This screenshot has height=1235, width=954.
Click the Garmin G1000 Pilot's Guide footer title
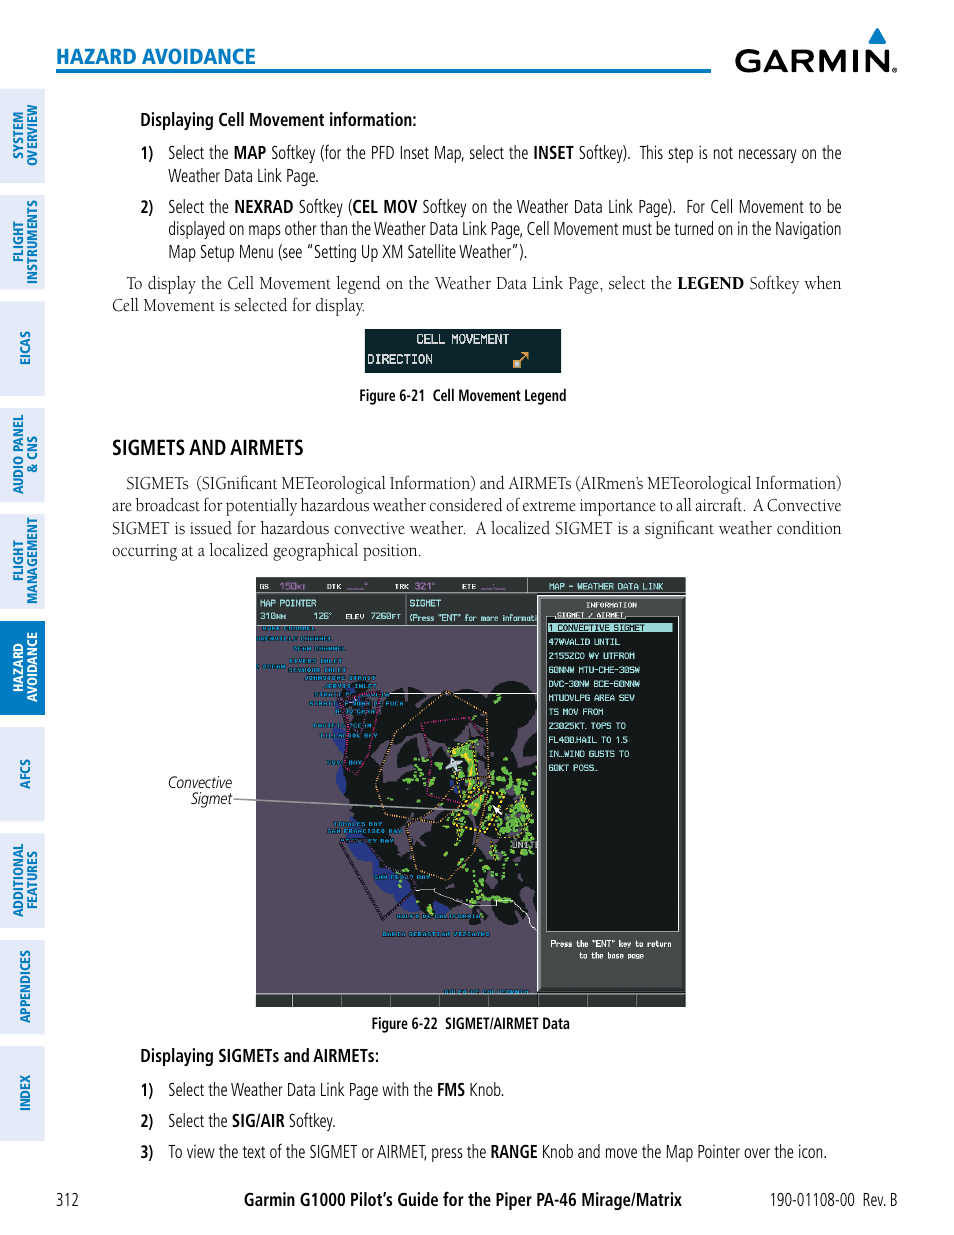point(463,1200)
